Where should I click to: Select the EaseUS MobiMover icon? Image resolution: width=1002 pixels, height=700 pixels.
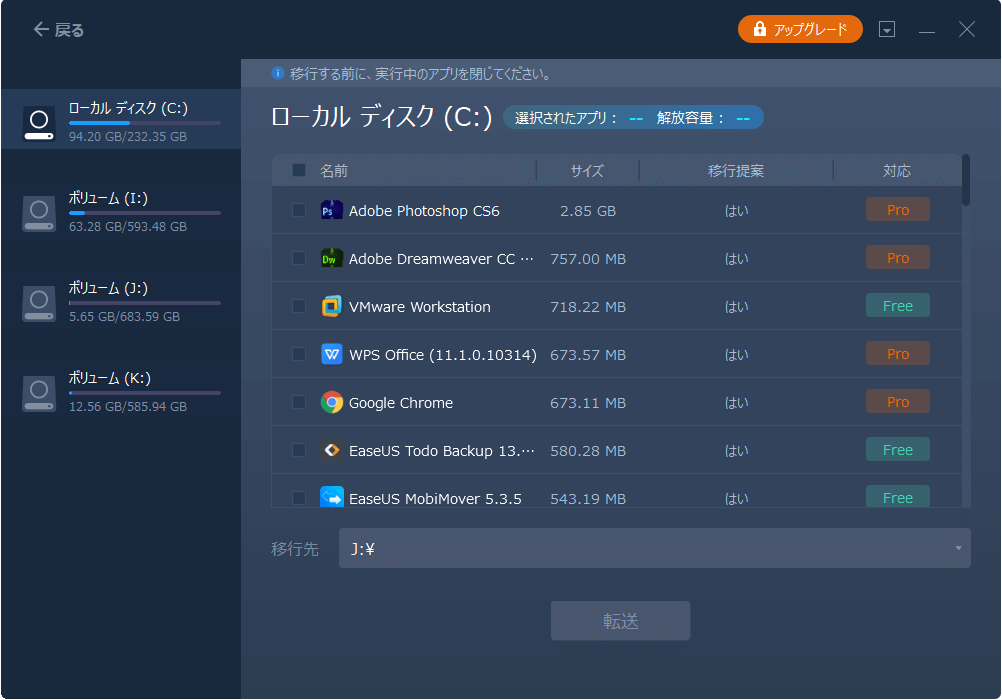pyautogui.click(x=331, y=497)
